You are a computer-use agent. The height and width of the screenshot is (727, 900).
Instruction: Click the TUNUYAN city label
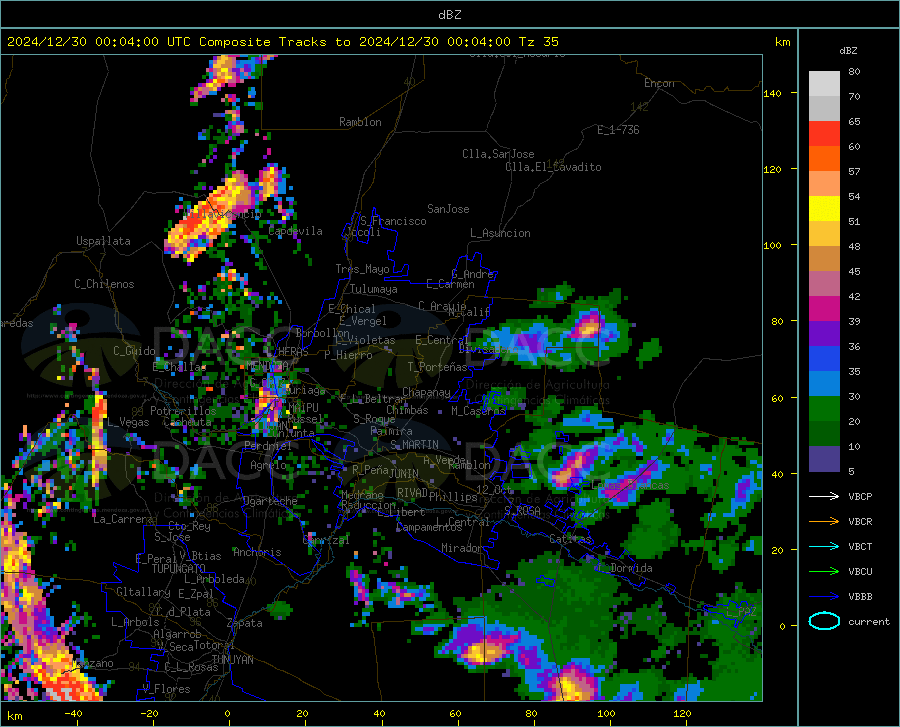pos(232,659)
